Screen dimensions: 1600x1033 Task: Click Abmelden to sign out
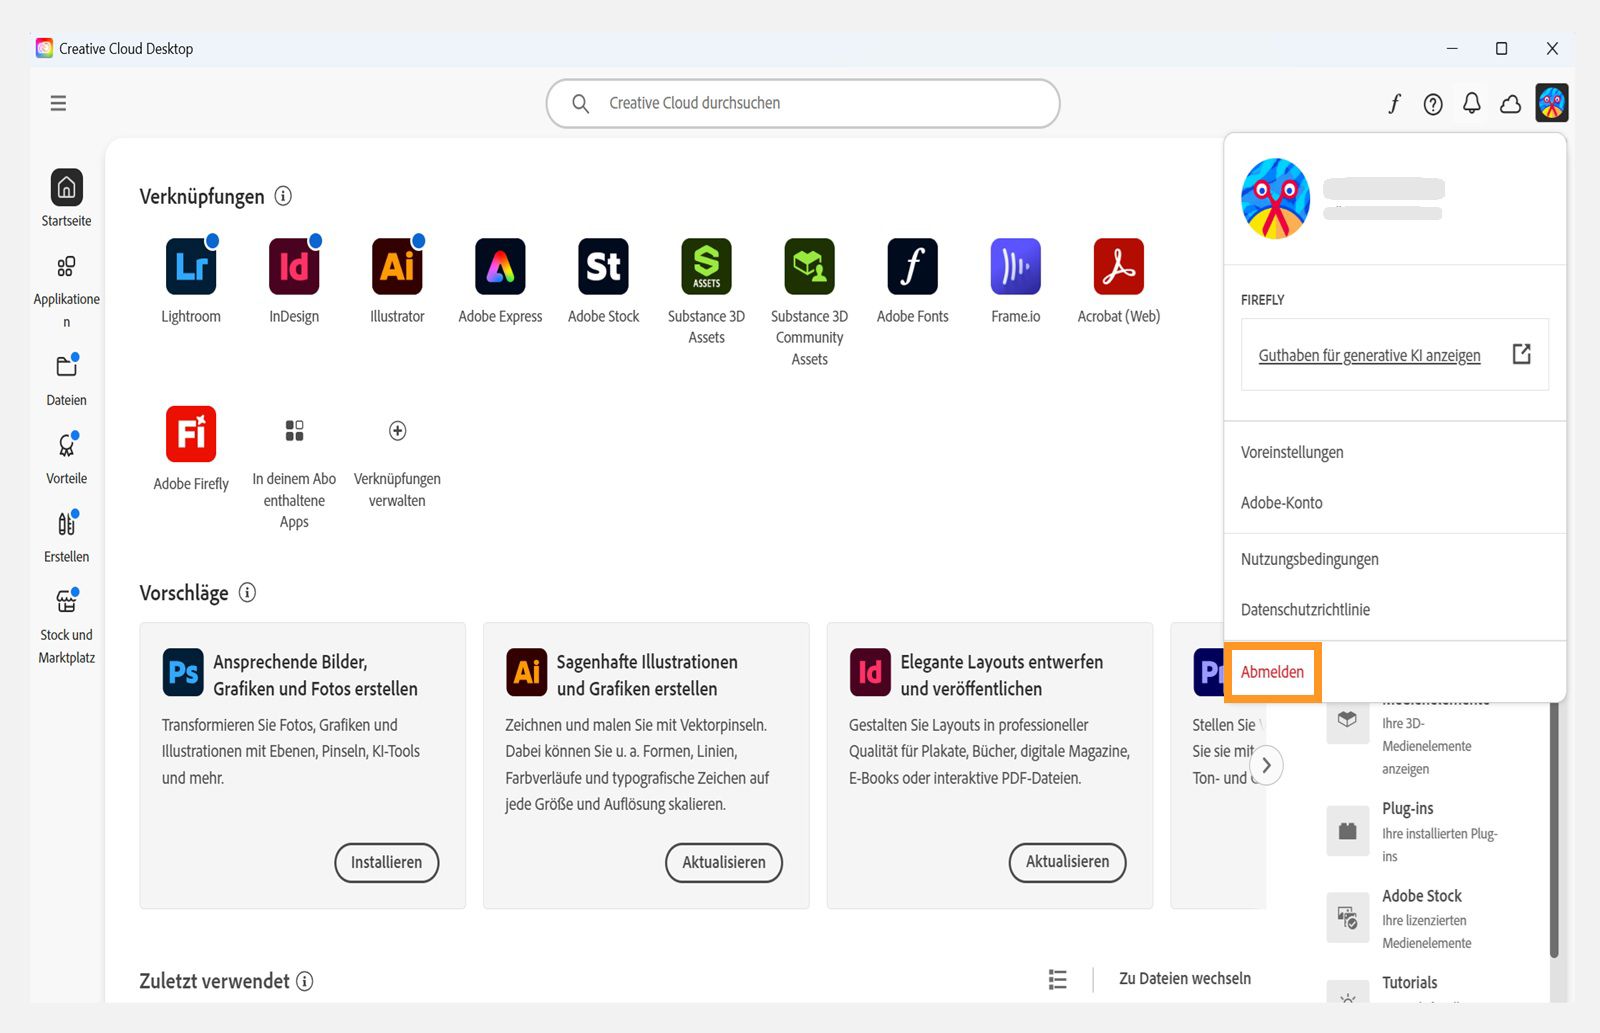pyautogui.click(x=1272, y=672)
